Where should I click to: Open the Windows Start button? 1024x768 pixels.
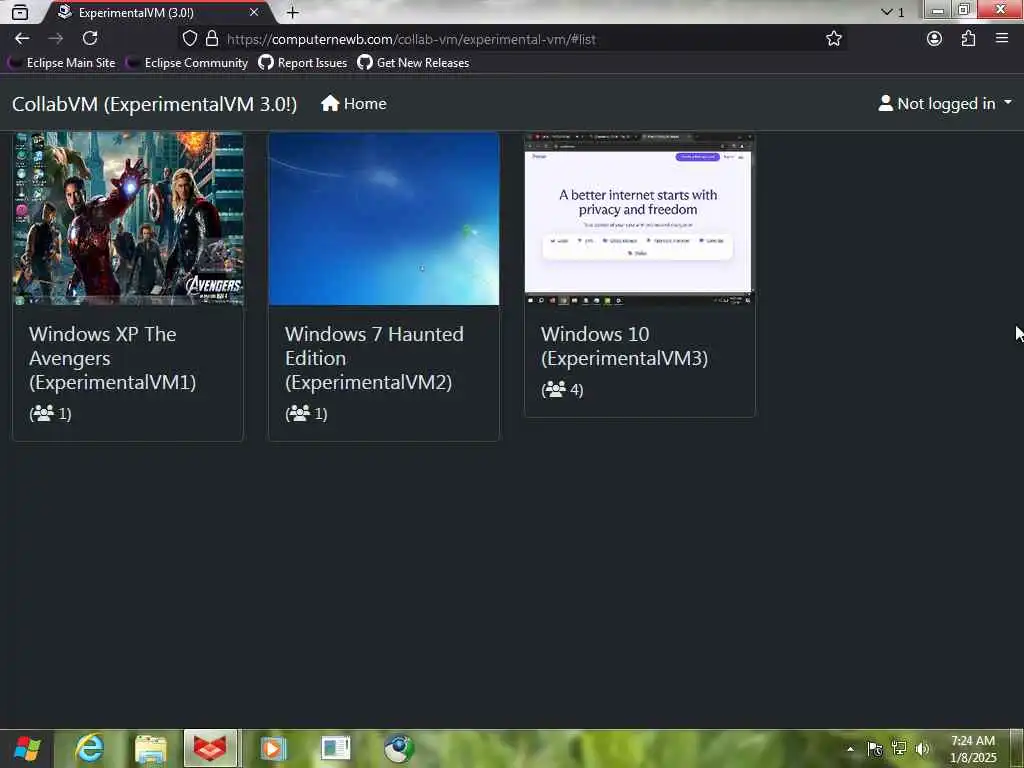tap(27, 748)
